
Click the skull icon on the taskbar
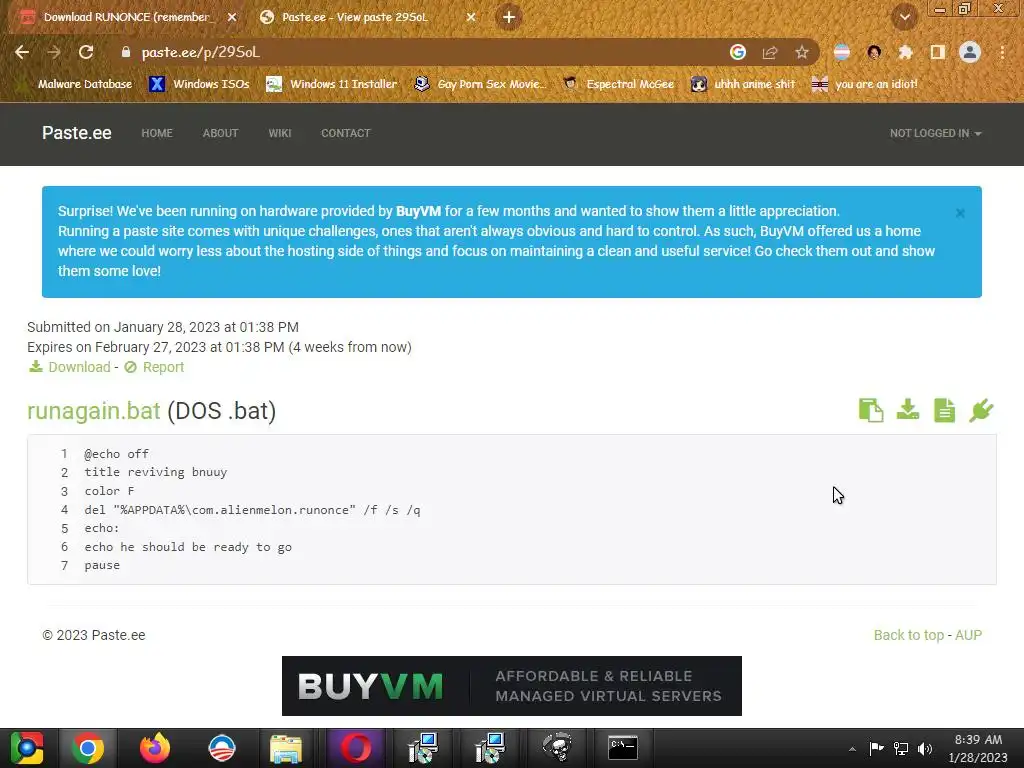pyautogui.click(x=557, y=748)
